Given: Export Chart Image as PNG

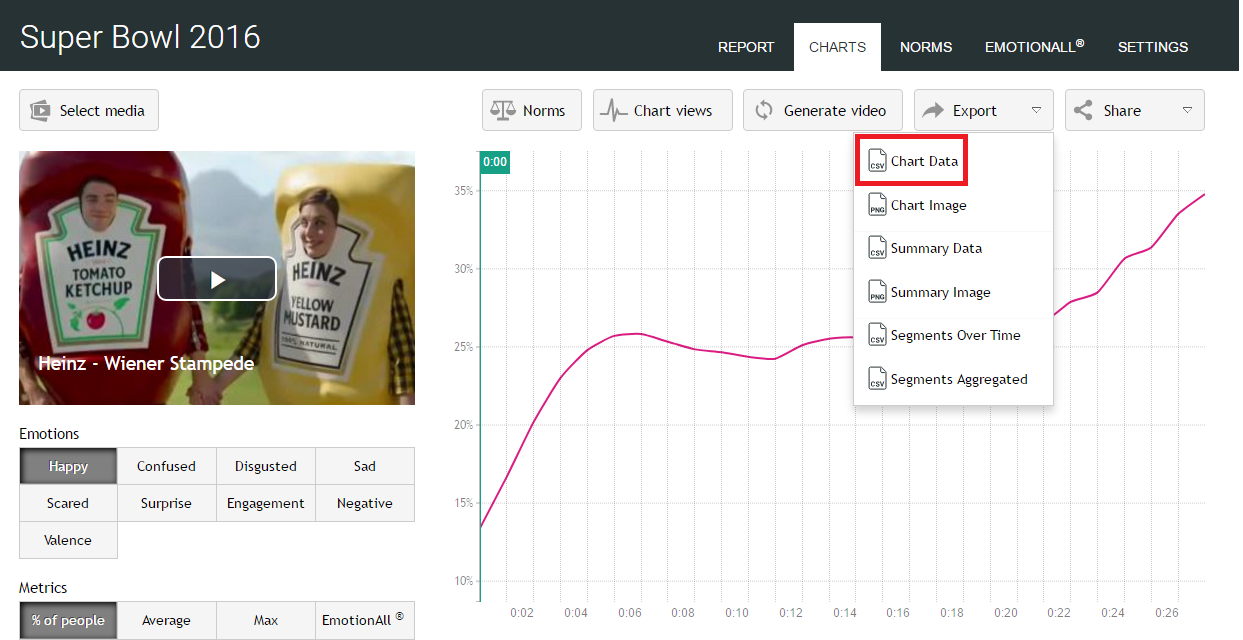Looking at the screenshot, I should point(953,205).
